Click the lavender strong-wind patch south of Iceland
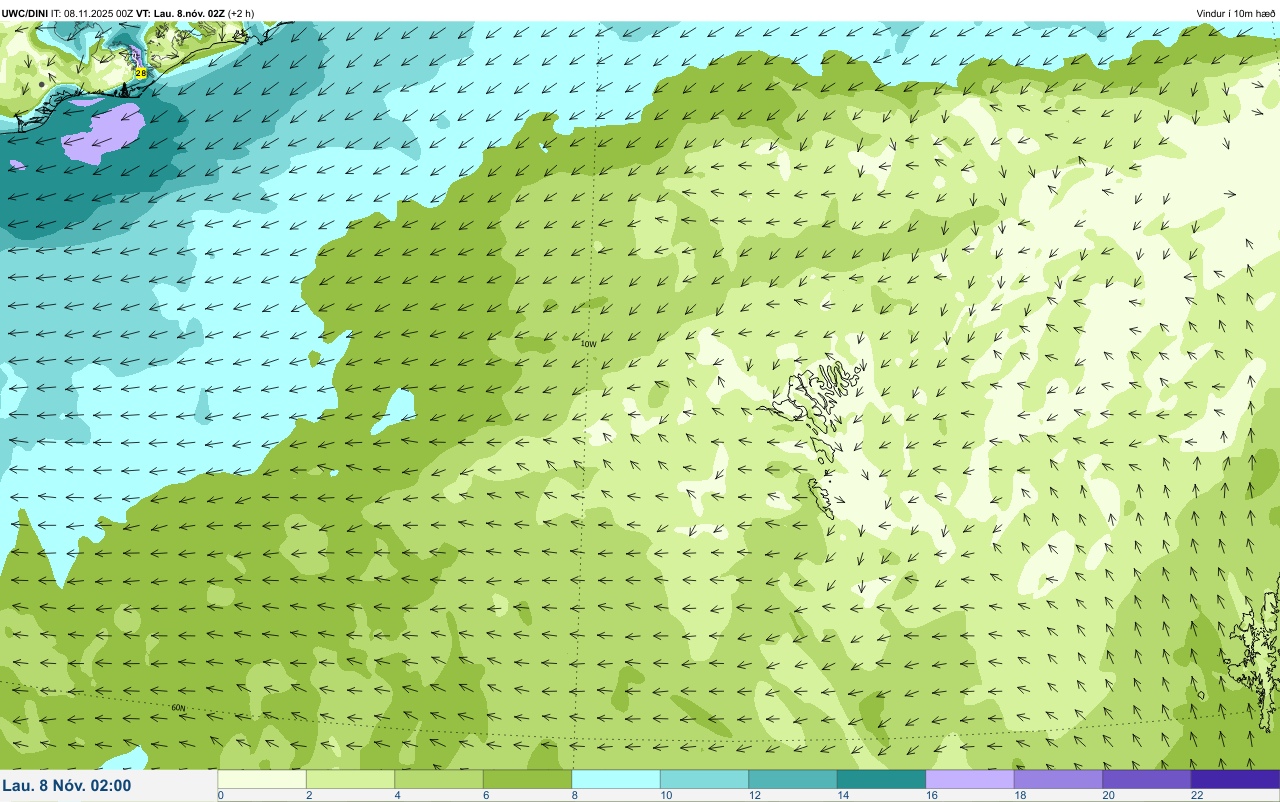The width and height of the screenshot is (1280, 802). [x=104, y=134]
